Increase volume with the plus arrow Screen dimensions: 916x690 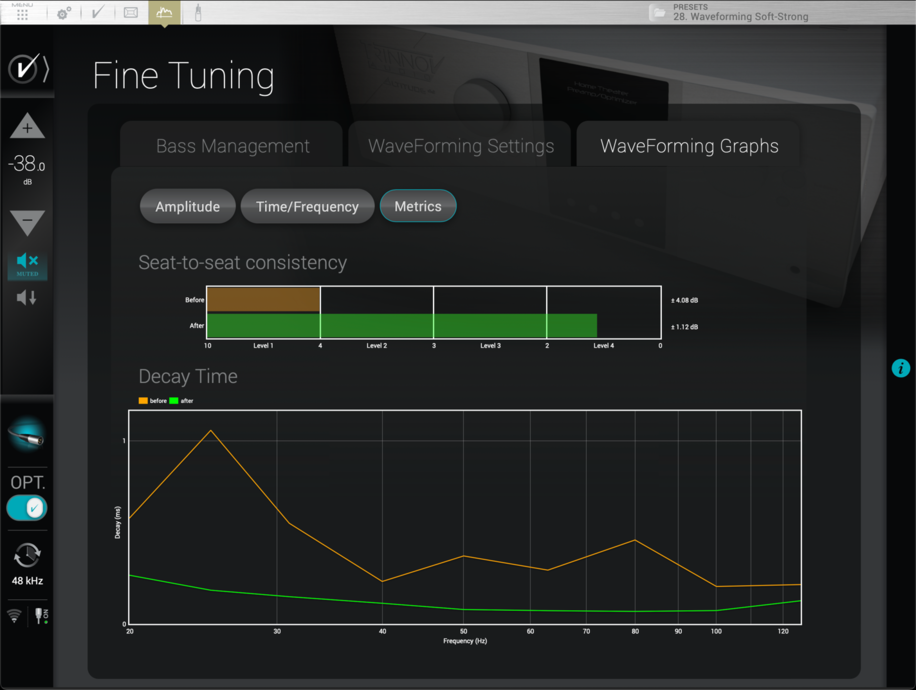click(x=27, y=128)
